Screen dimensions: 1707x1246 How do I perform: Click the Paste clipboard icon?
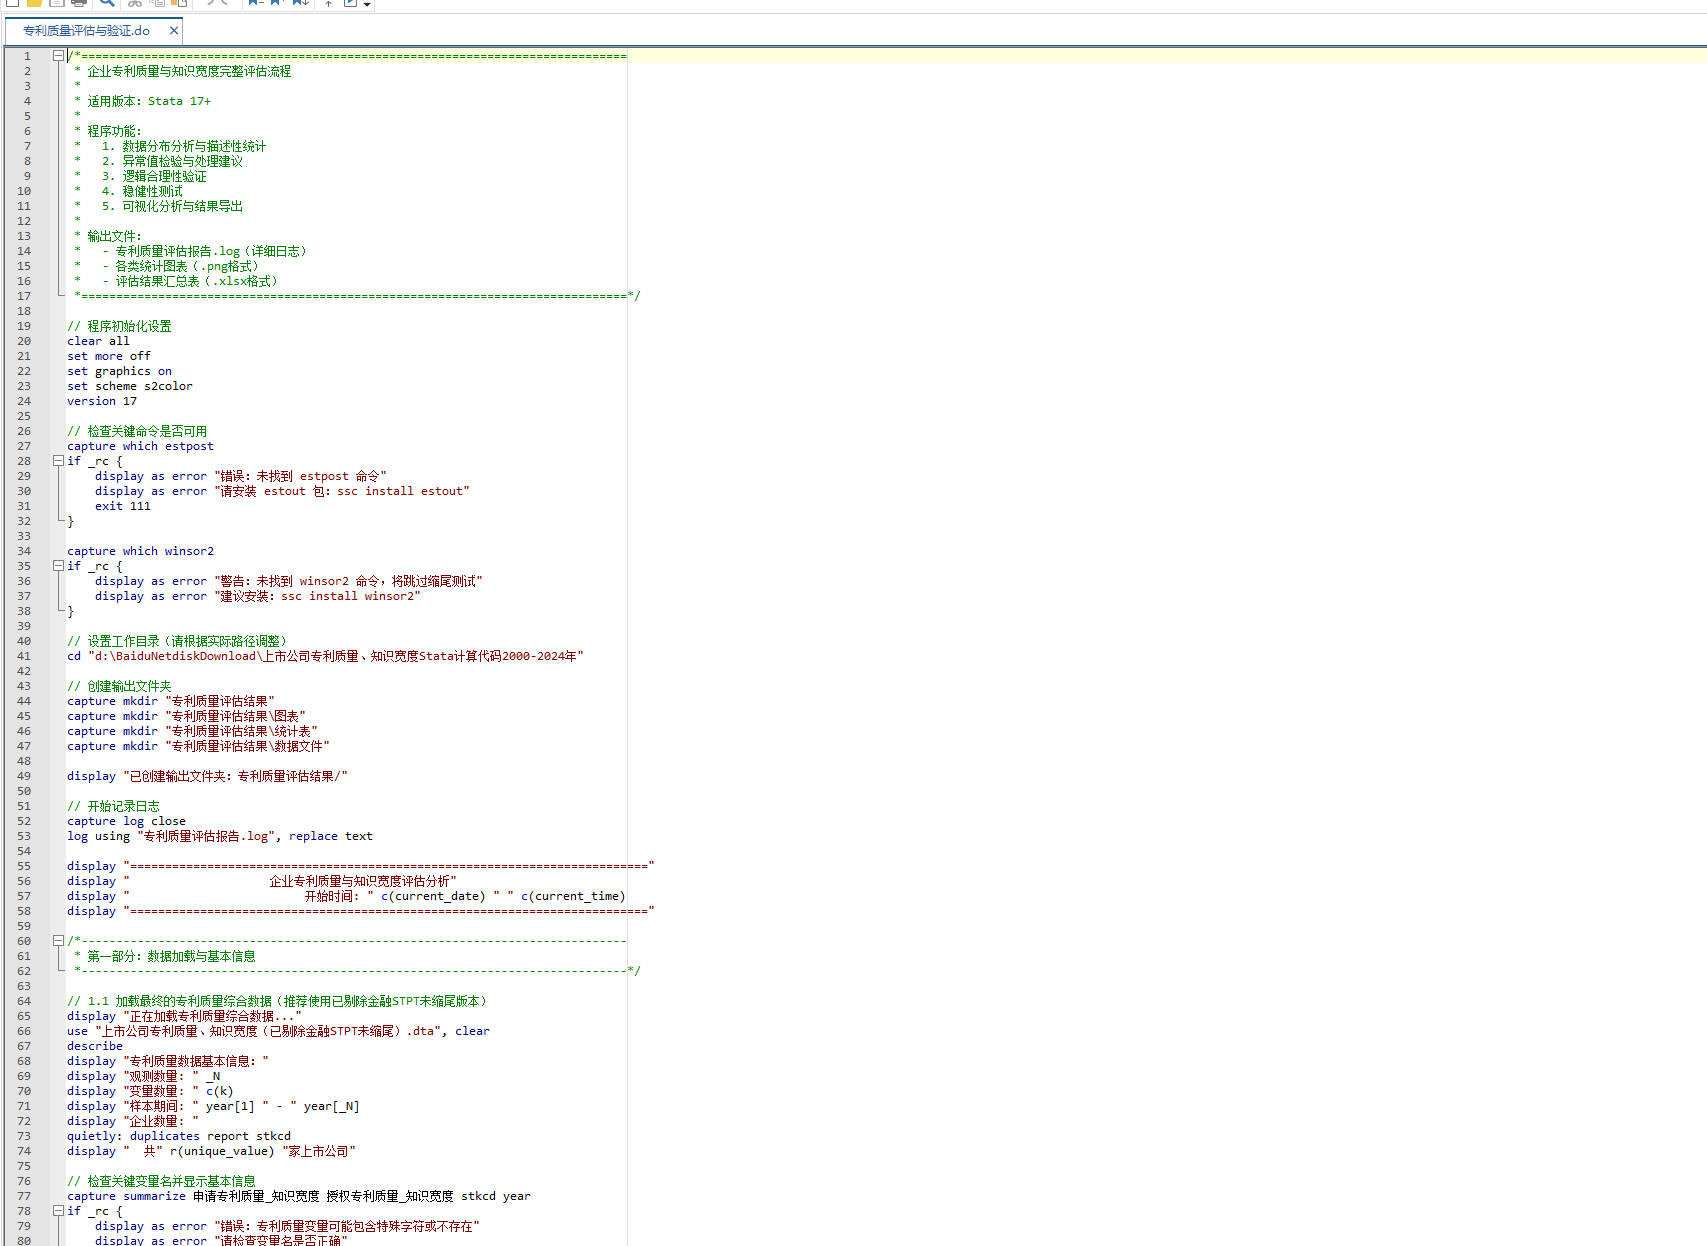point(180,3)
